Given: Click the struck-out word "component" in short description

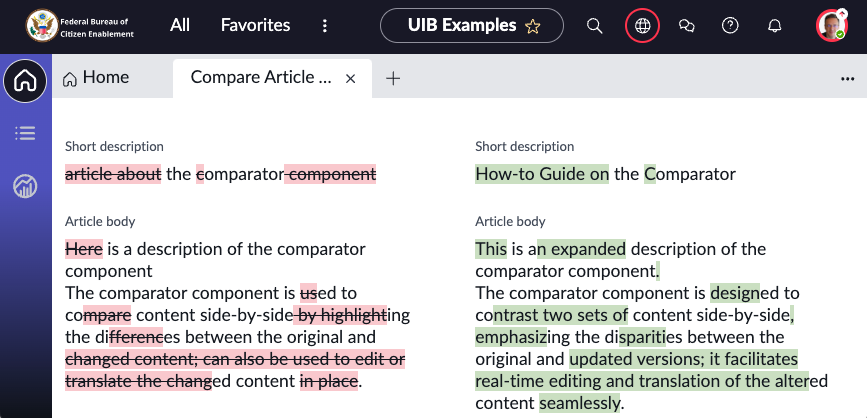Looking at the screenshot, I should pyautogui.click(x=331, y=174).
